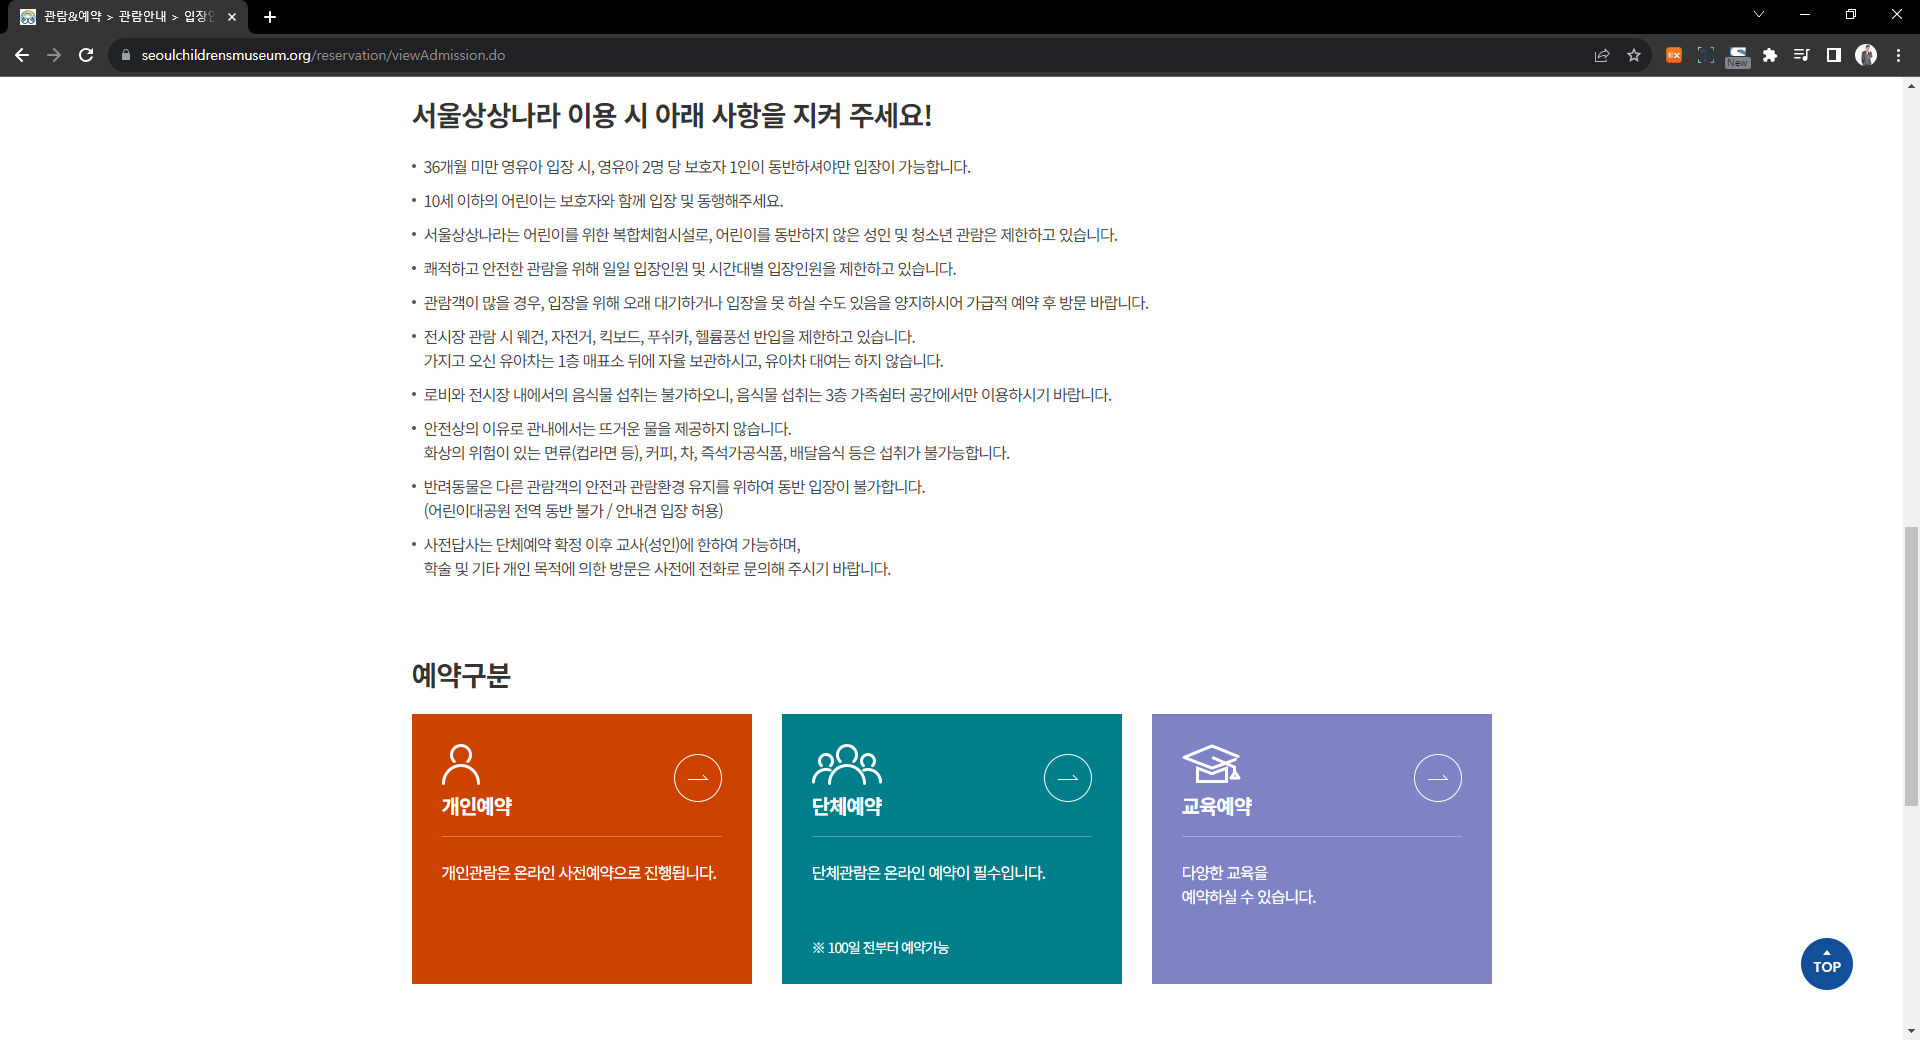Click the 개인예약 title link

coord(477,806)
